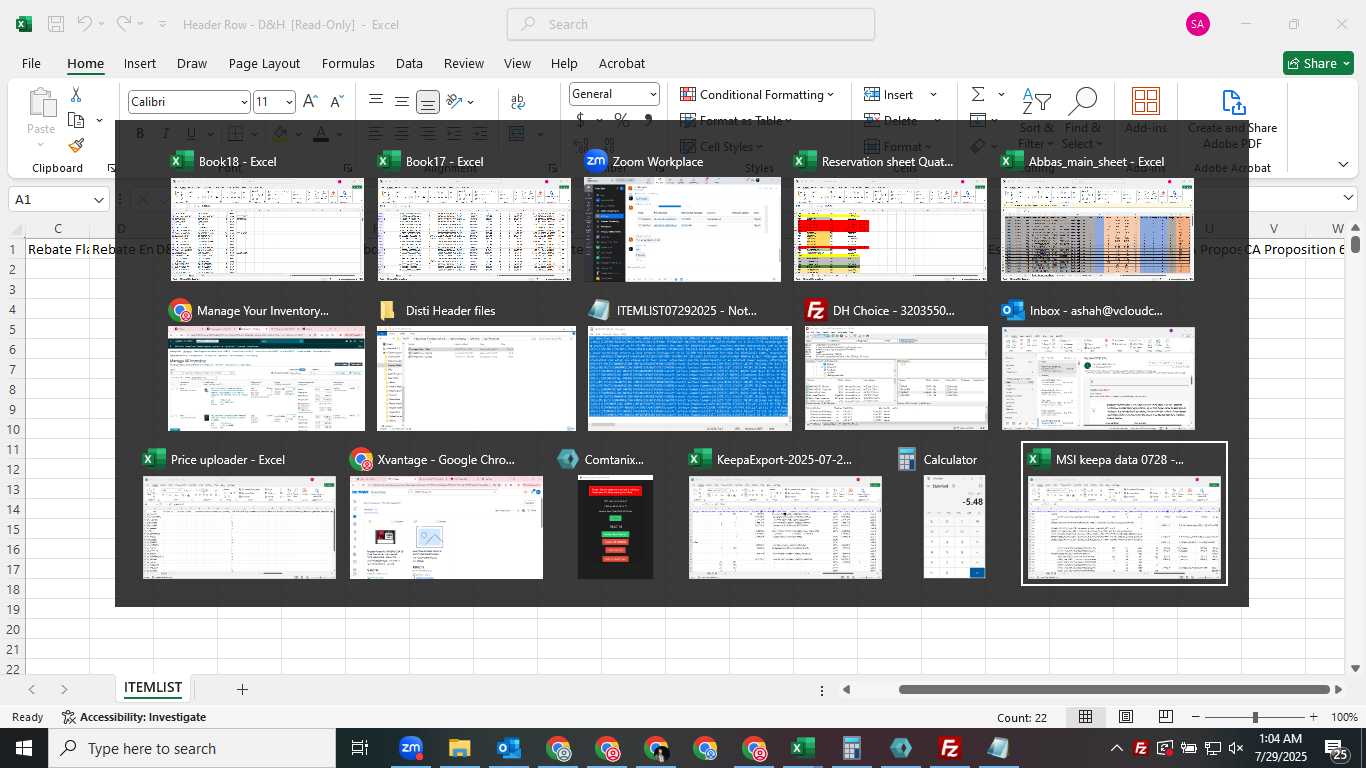The height and width of the screenshot is (768, 1366).
Task: Switch to Calculator window thumbnail
Action: [x=954, y=527]
